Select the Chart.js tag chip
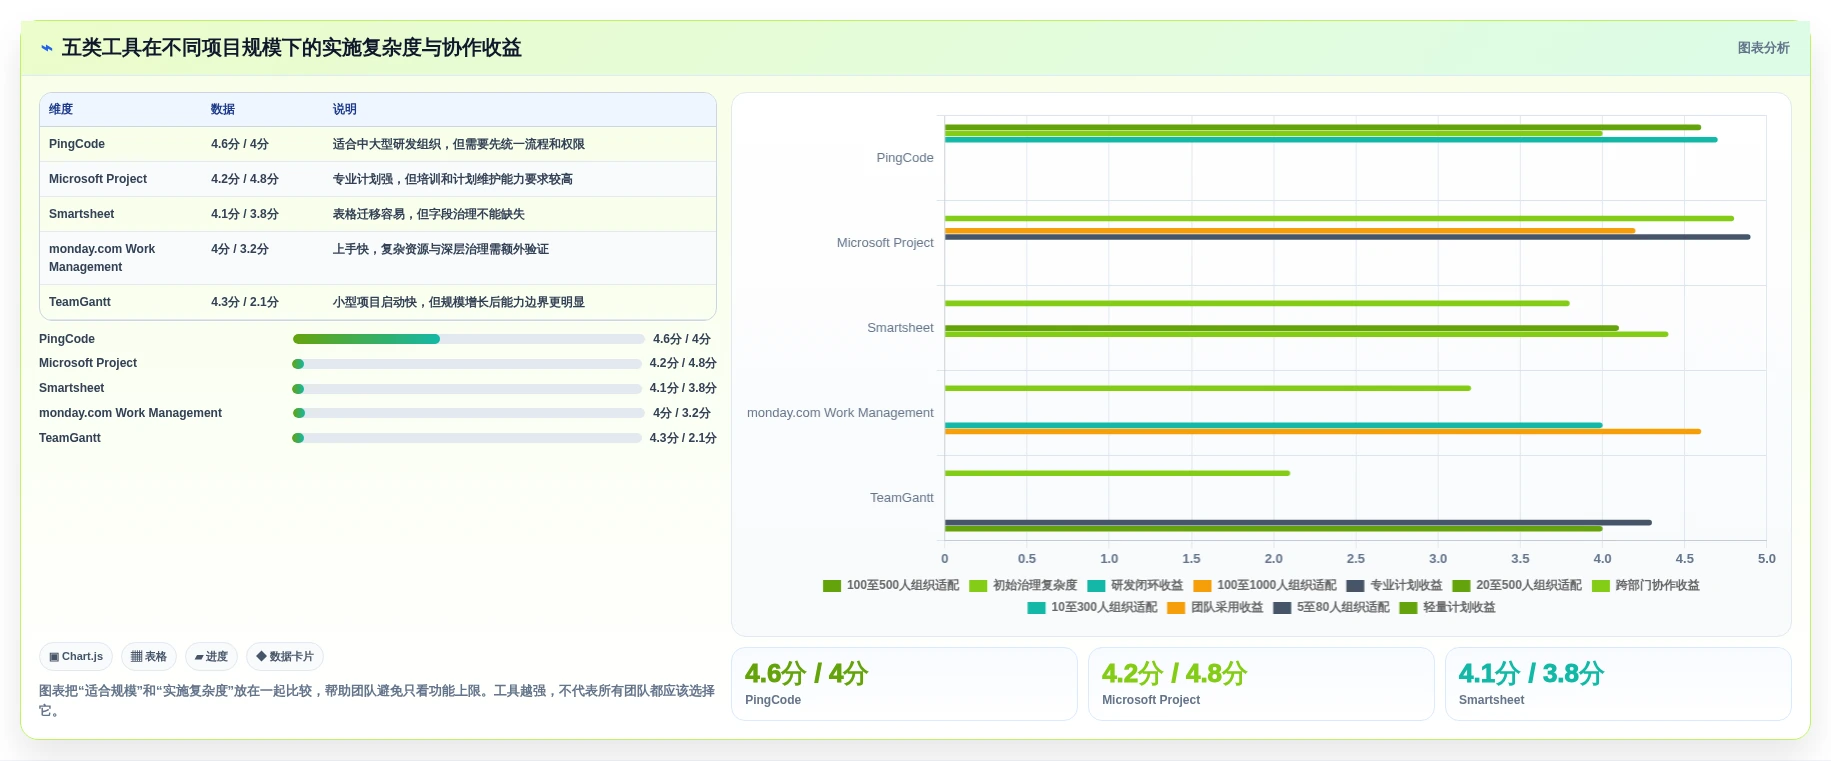 coord(76,657)
